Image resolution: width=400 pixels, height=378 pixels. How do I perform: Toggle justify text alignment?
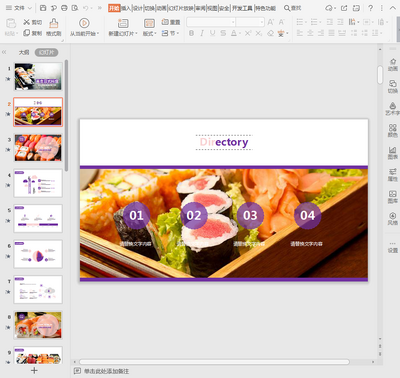[x=331, y=33]
